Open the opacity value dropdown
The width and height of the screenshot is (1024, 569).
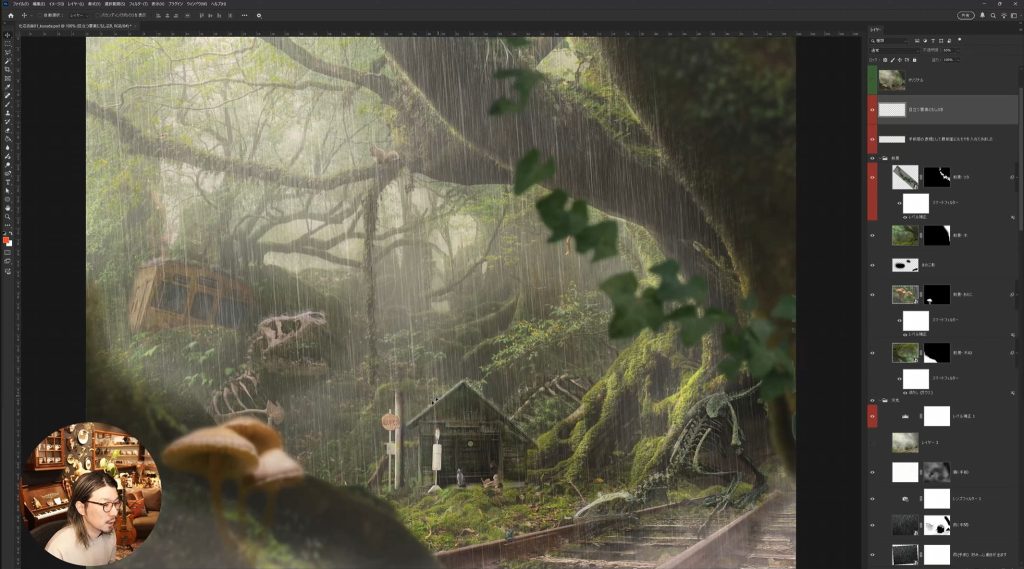pyautogui.click(x=957, y=50)
